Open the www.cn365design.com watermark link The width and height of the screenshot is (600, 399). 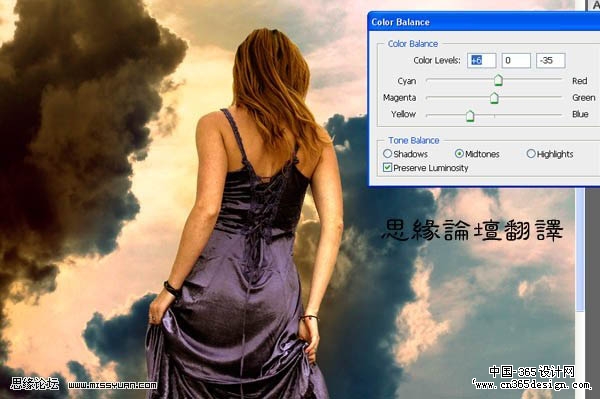coord(533,385)
